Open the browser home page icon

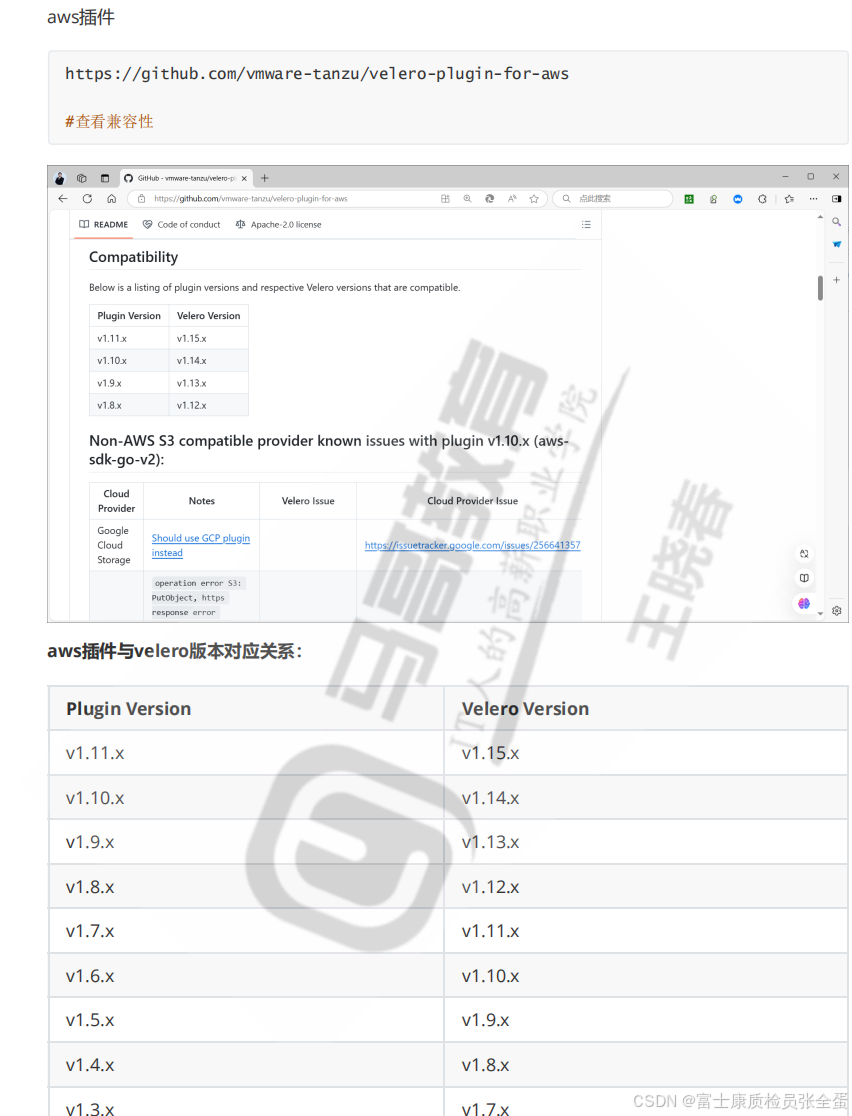(111, 199)
